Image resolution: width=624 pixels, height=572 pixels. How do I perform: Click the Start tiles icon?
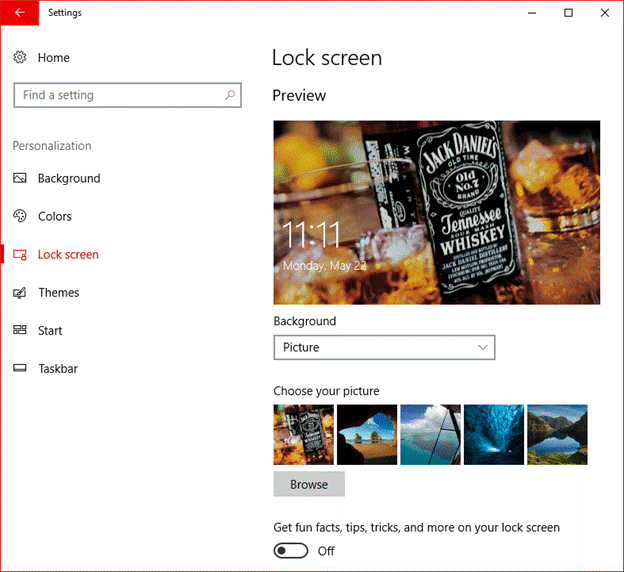pyautogui.click(x=20, y=330)
